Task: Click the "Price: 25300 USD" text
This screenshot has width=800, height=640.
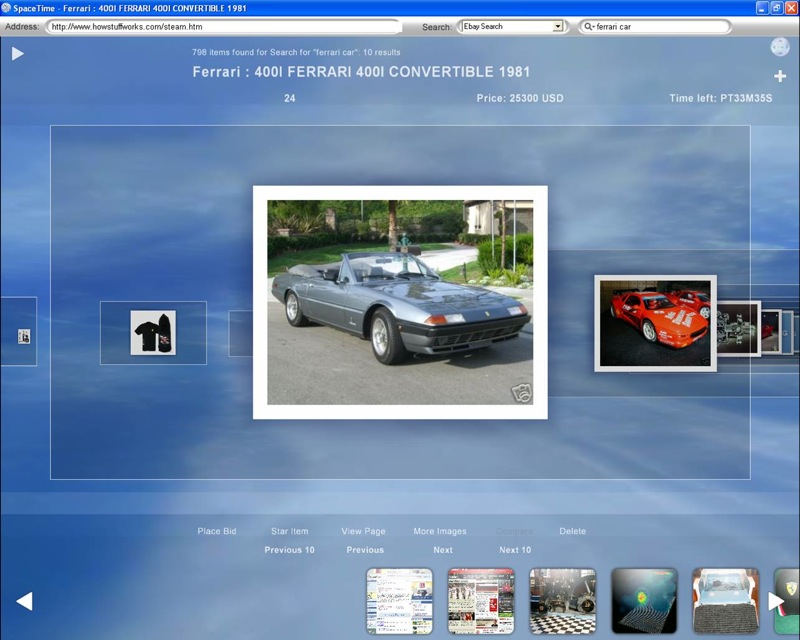Action: click(520, 98)
